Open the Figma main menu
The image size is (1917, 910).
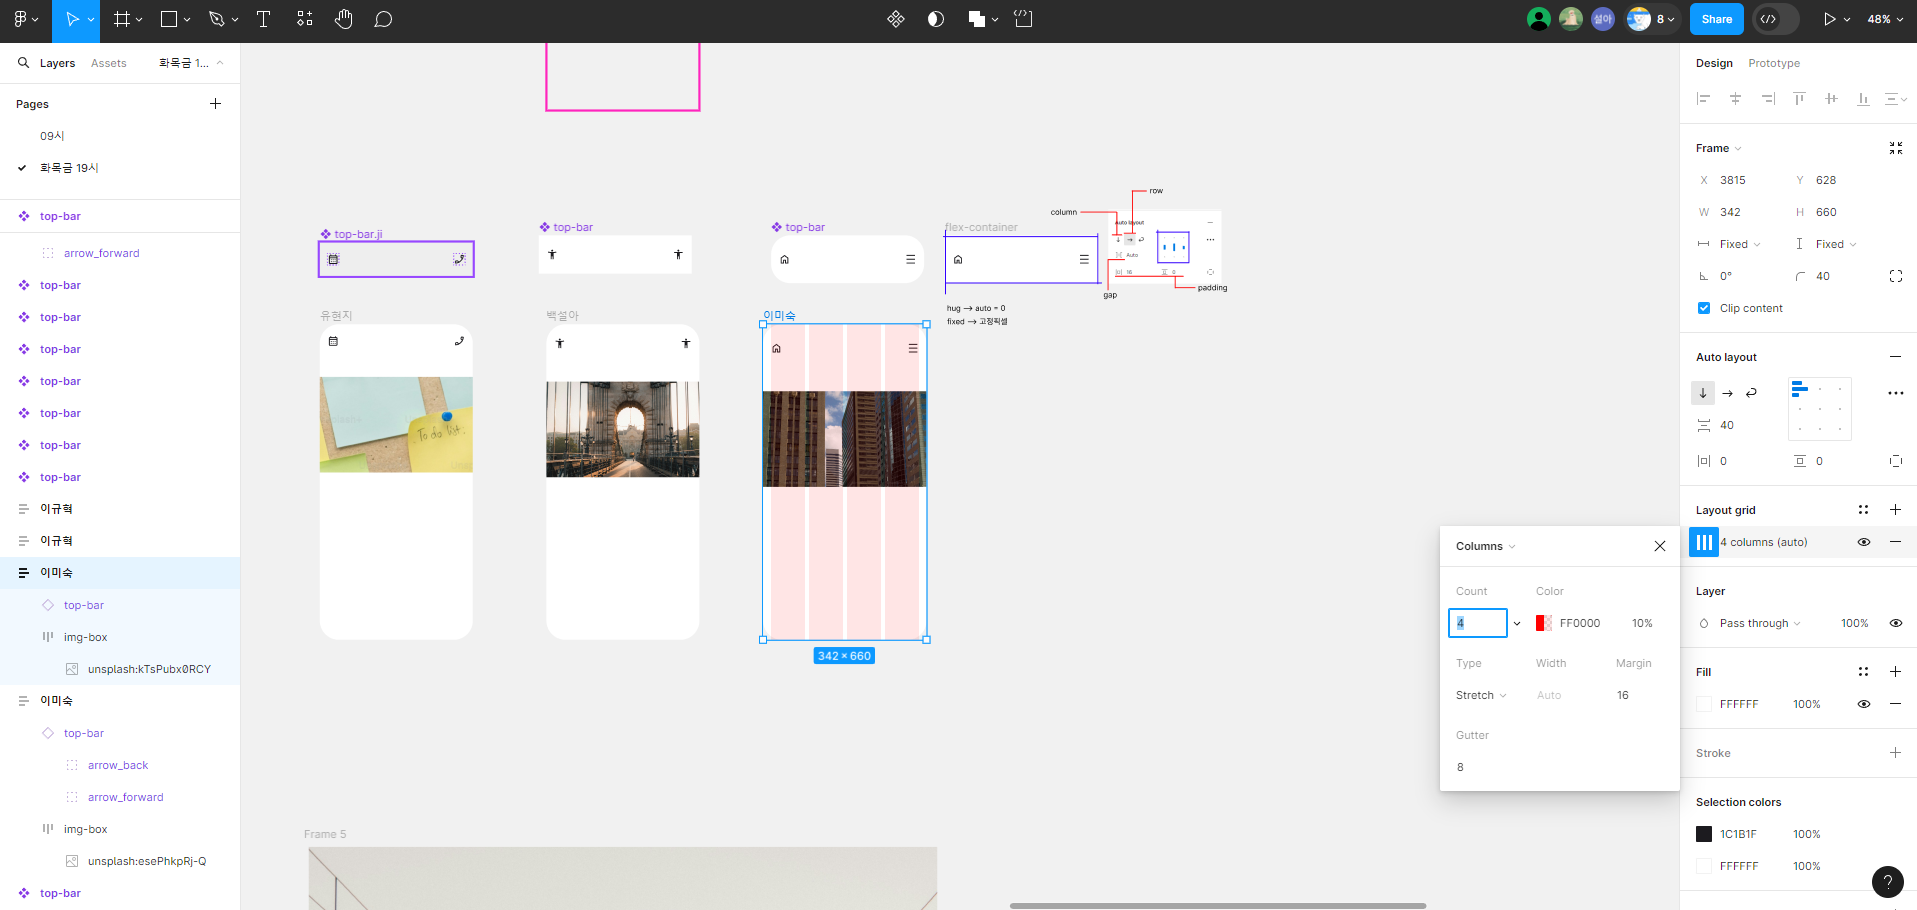(20, 19)
